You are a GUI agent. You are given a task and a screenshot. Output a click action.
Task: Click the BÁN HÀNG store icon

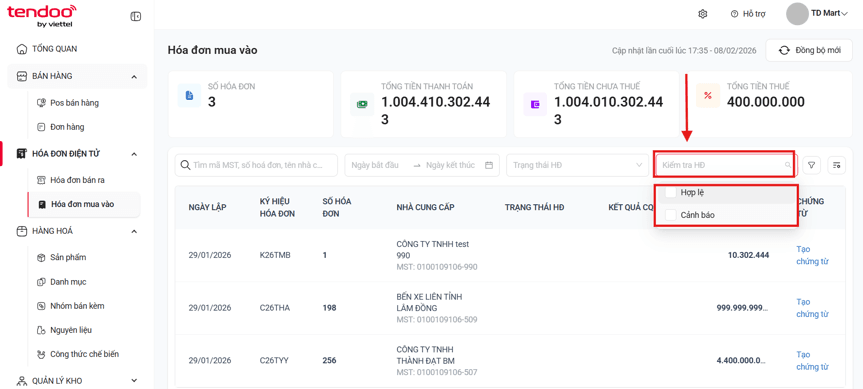click(x=21, y=76)
